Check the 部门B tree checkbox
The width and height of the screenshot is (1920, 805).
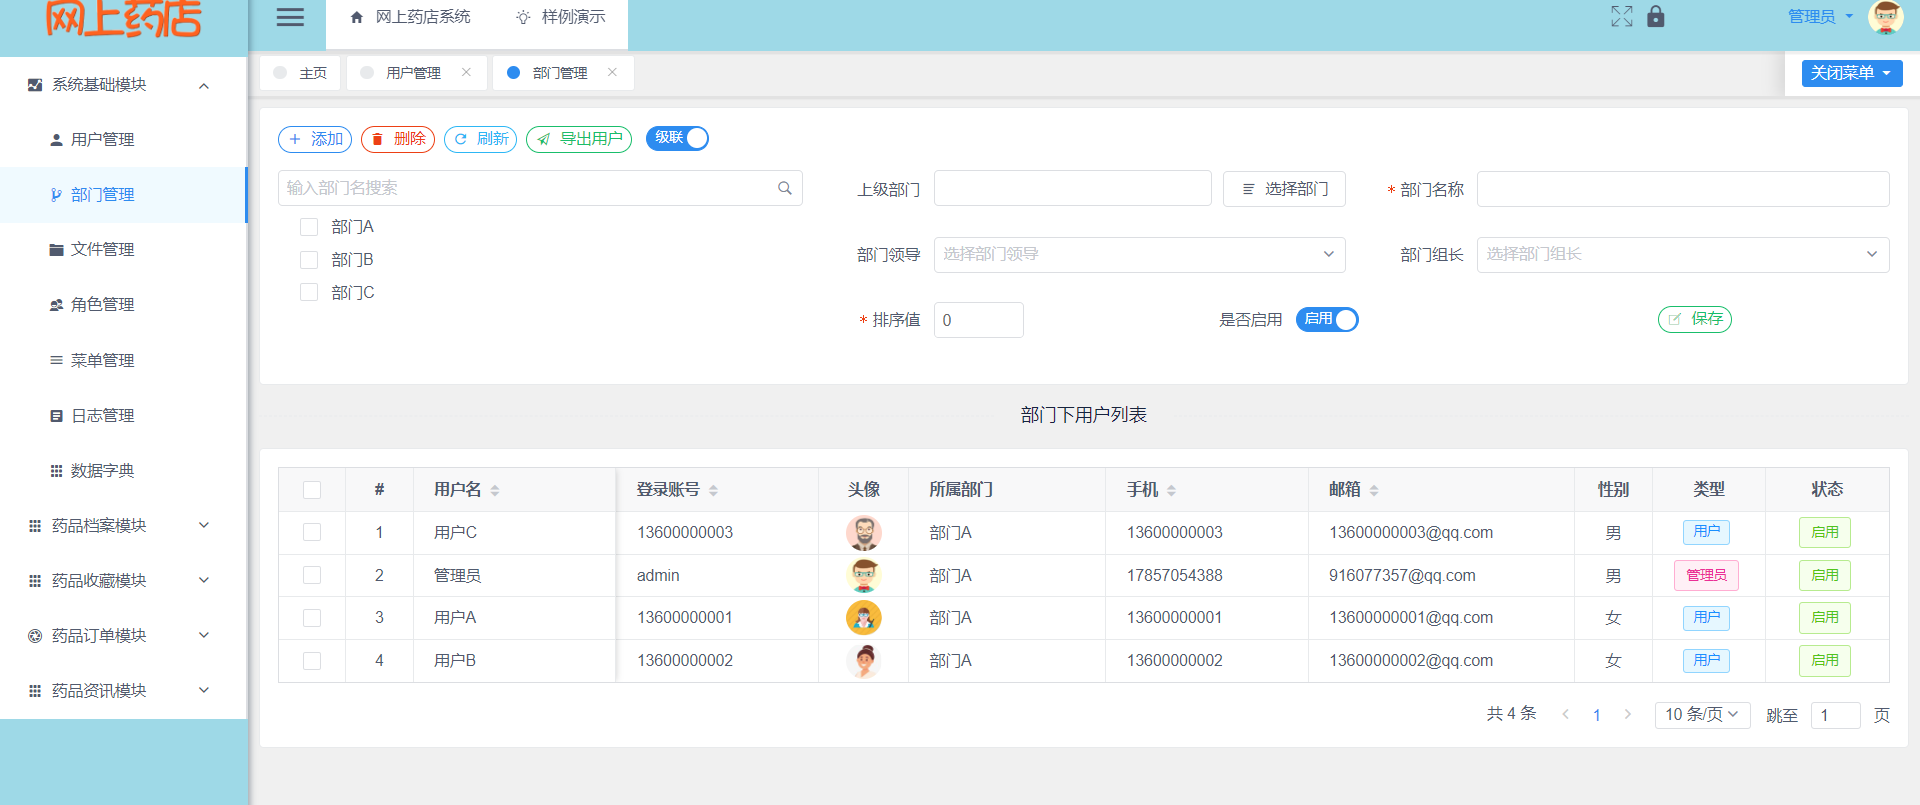tap(309, 260)
